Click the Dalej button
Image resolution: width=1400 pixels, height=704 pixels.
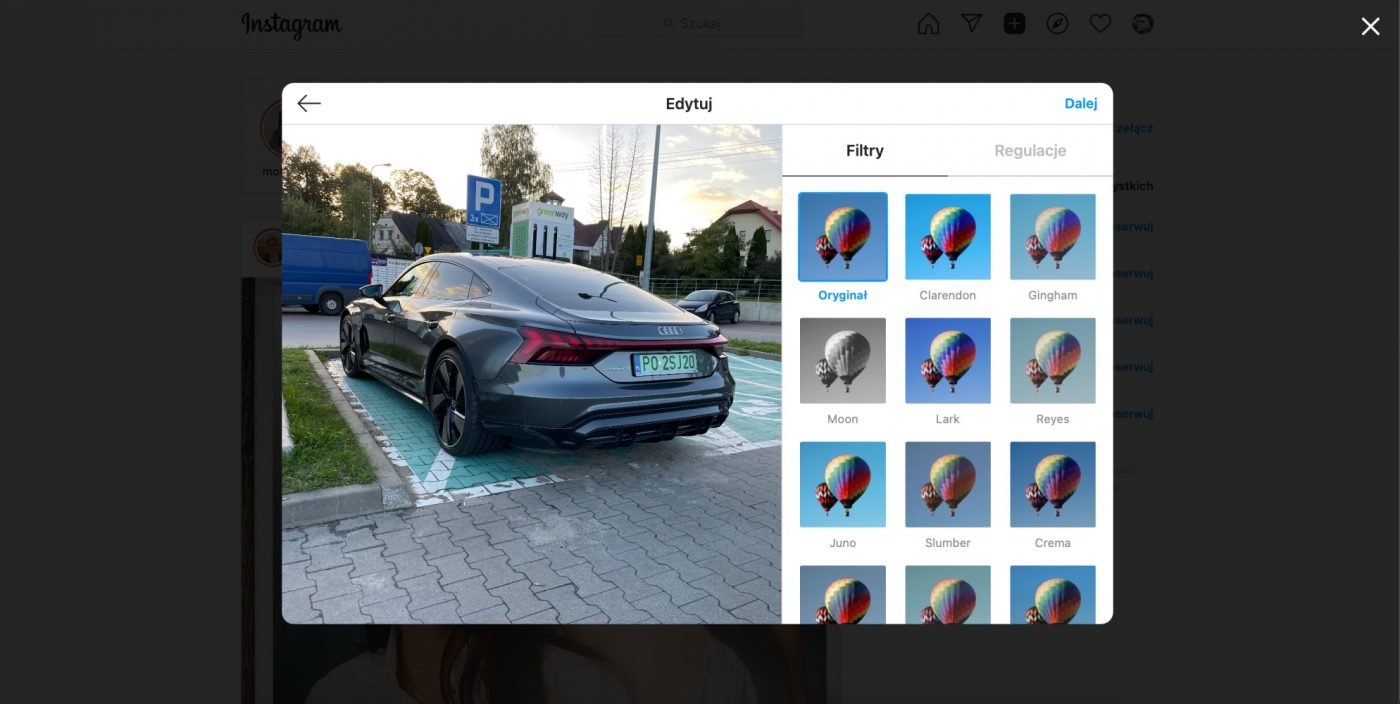coord(1080,104)
